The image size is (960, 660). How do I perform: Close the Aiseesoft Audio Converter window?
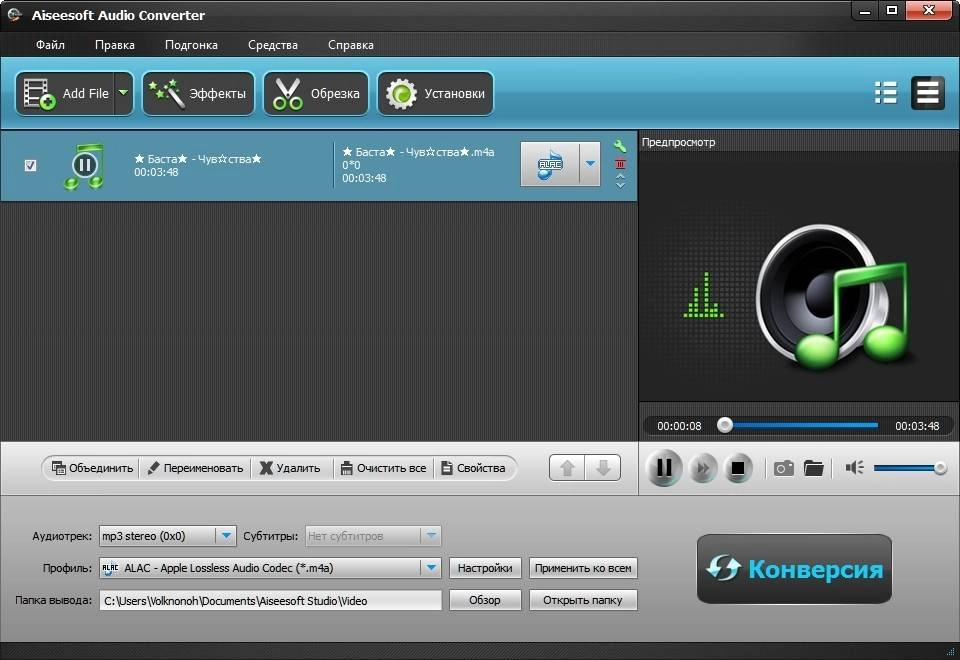pyautogui.click(x=928, y=11)
